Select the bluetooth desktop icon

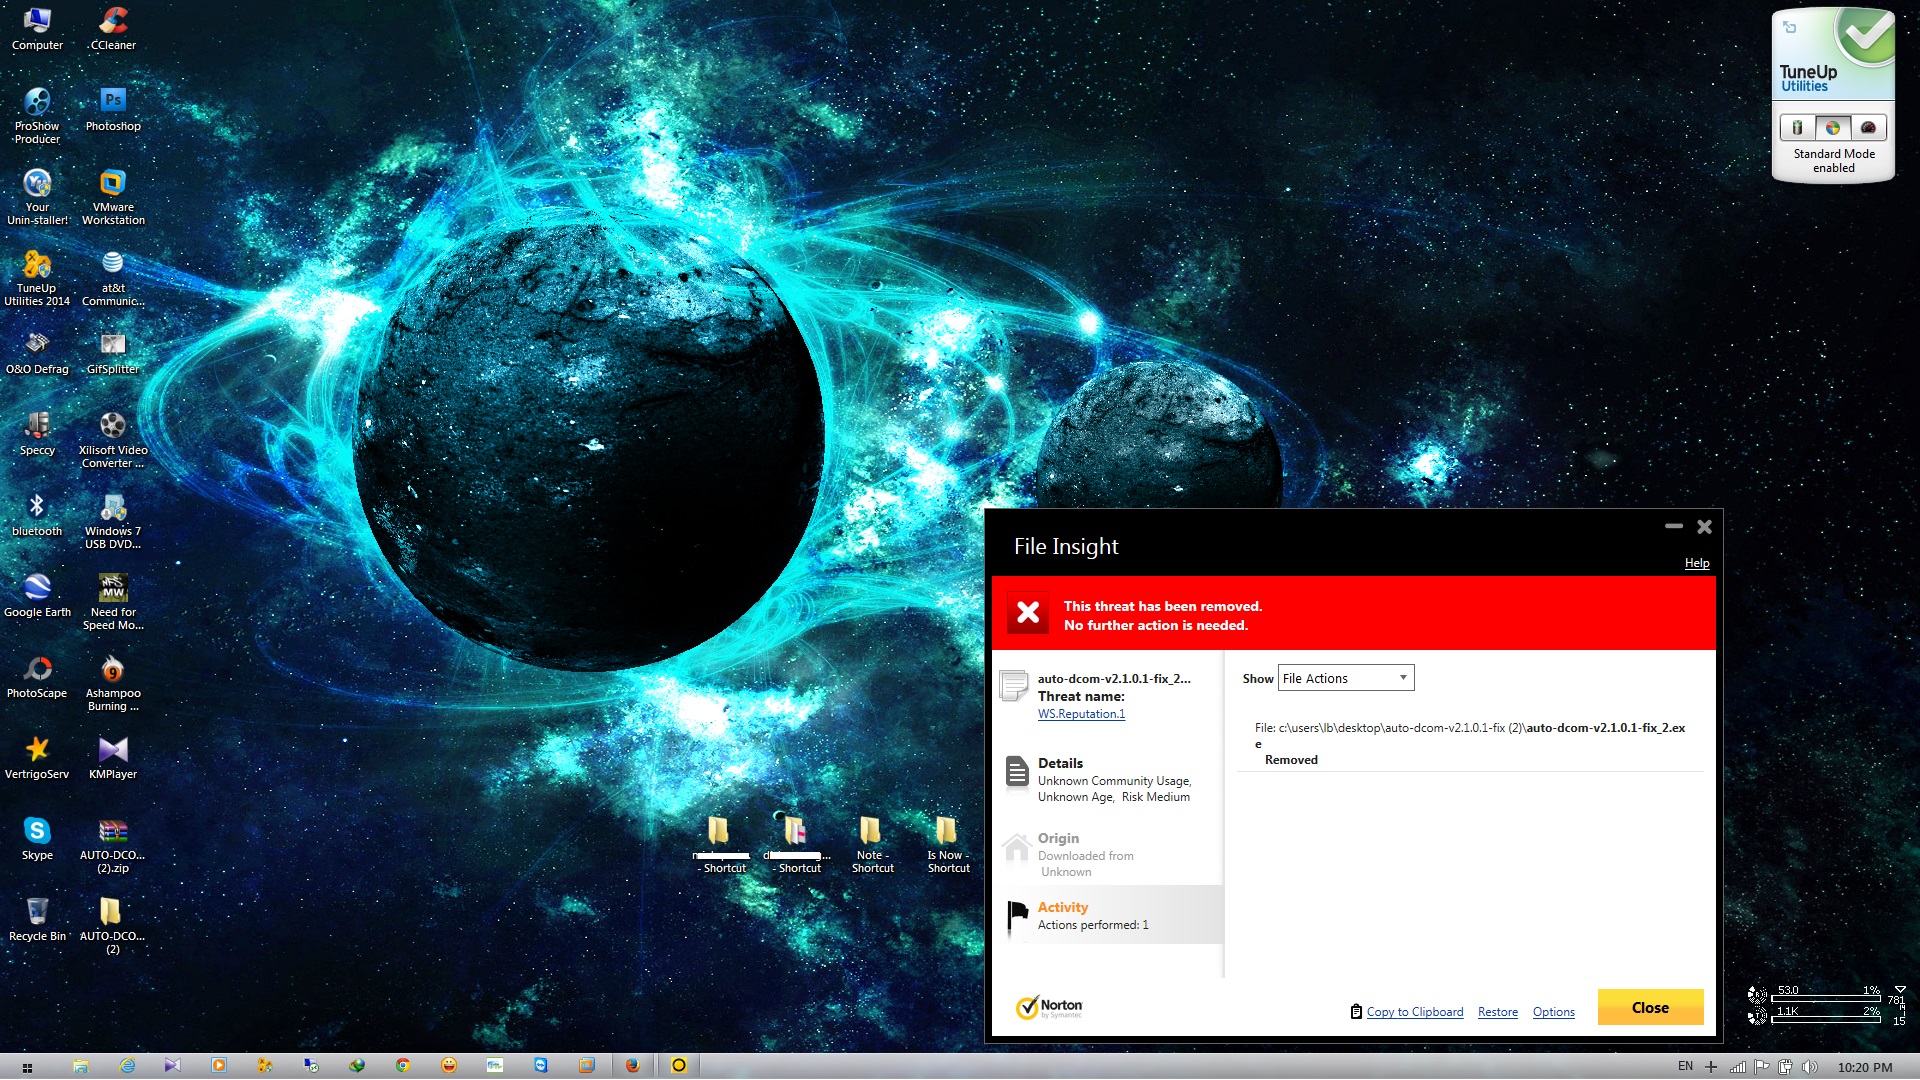[37, 515]
